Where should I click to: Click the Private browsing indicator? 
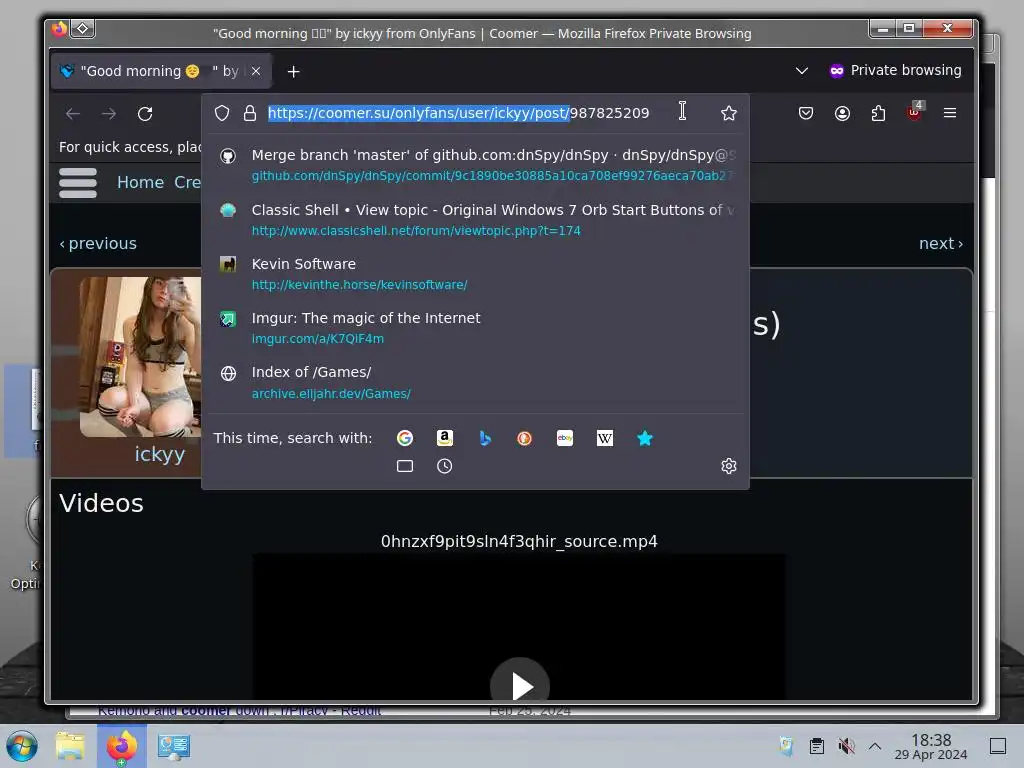pyautogui.click(x=895, y=71)
